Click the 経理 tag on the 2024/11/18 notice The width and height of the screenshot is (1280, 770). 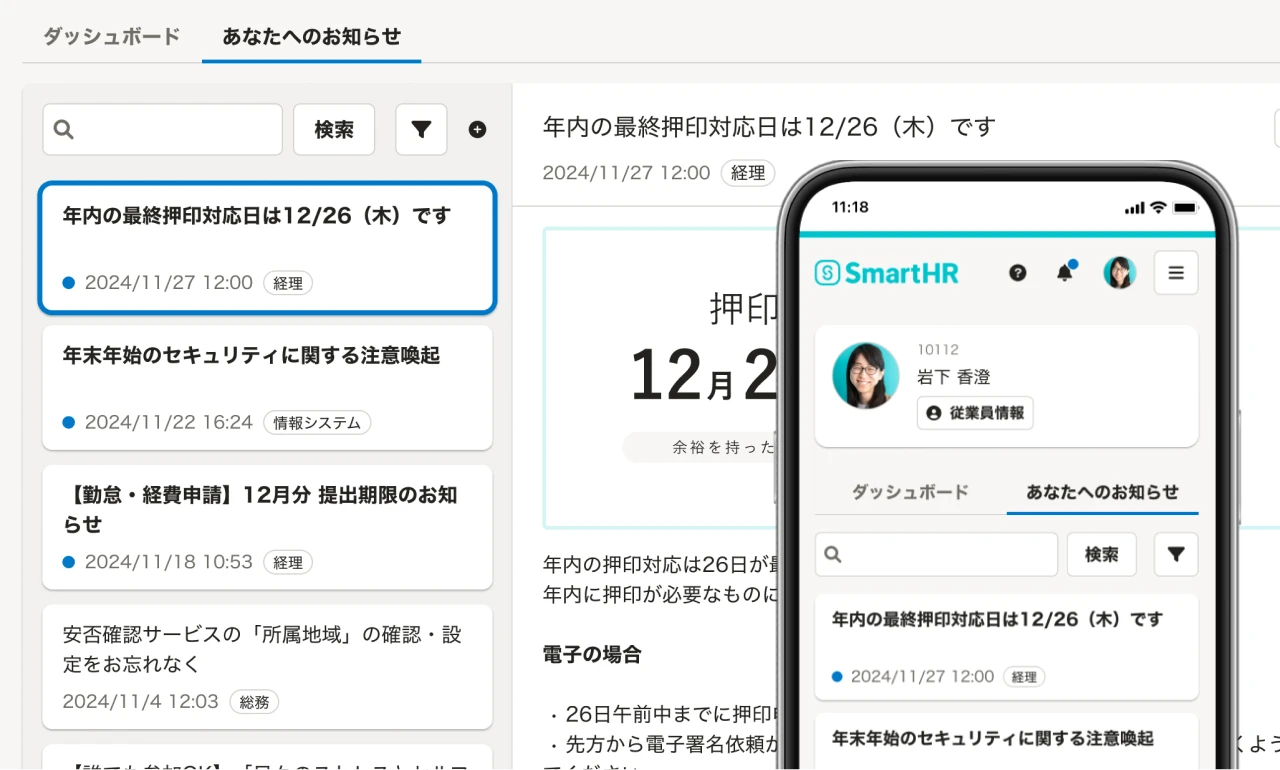click(x=288, y=562)
